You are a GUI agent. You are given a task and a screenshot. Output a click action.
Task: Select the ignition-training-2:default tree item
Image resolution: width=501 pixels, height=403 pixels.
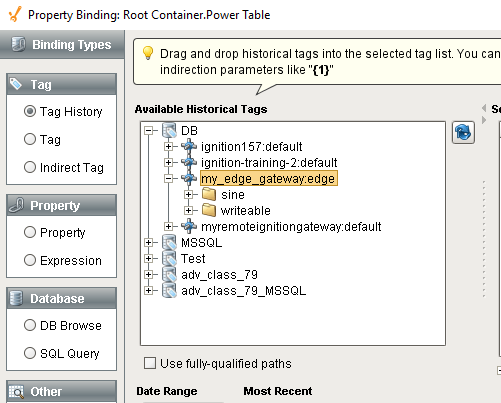pos(269,163)
